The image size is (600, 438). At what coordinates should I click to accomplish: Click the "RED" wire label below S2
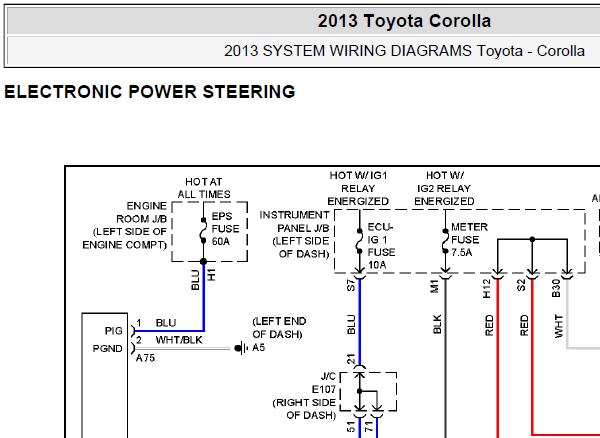click(x=524, y=326)
